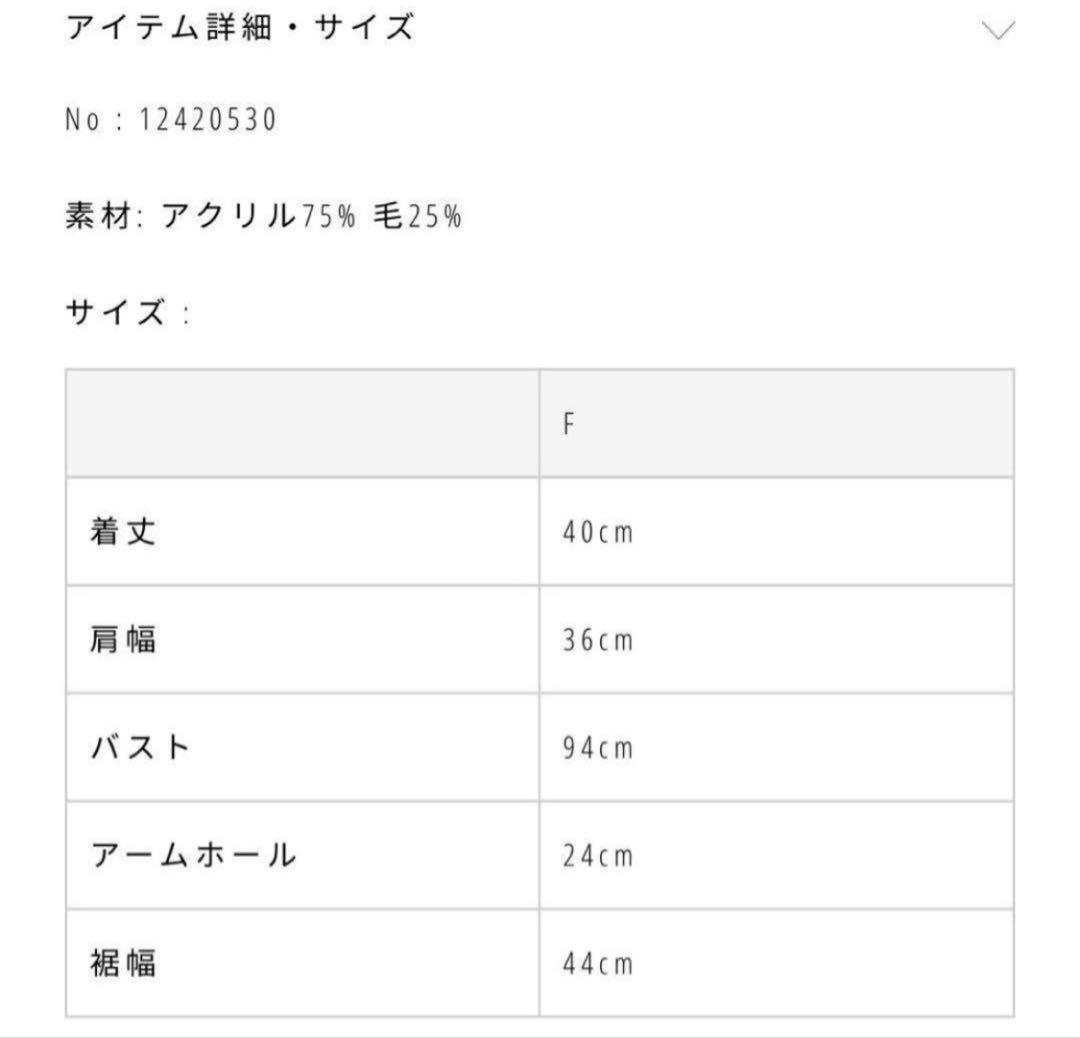Image resolution: width=1080 pixels, height=1038 pixels.
Task: Select the アームホール row label
Action: click(x=193, y=856)
